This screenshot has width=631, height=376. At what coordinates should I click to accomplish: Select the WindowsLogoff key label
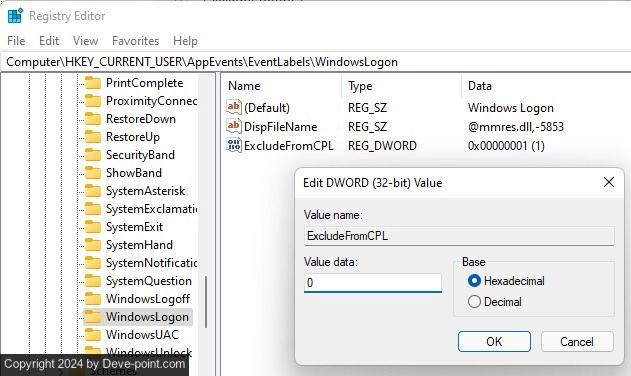[148, 299]
